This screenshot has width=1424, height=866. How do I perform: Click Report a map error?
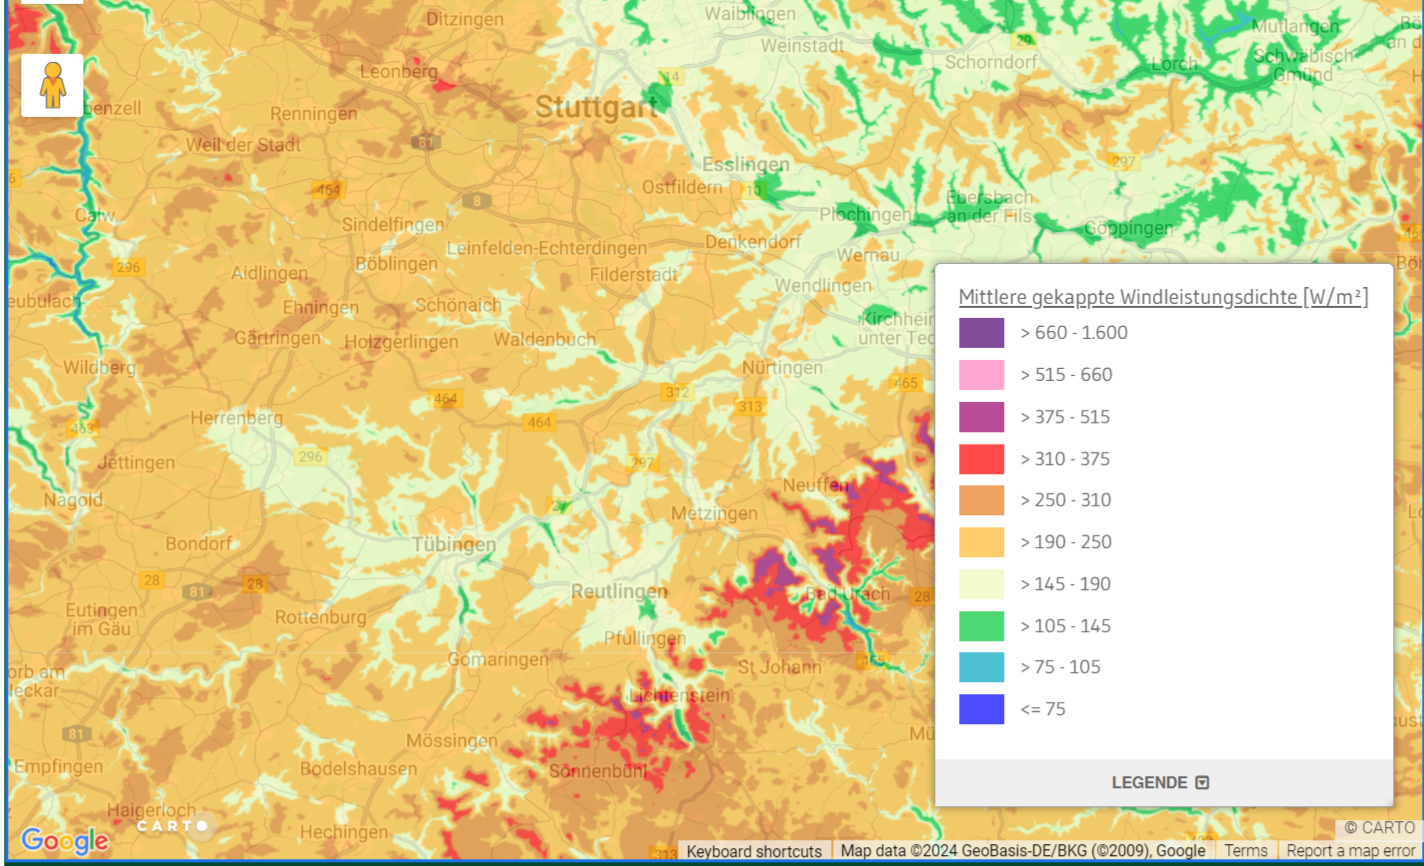[x=1350, y=851]
